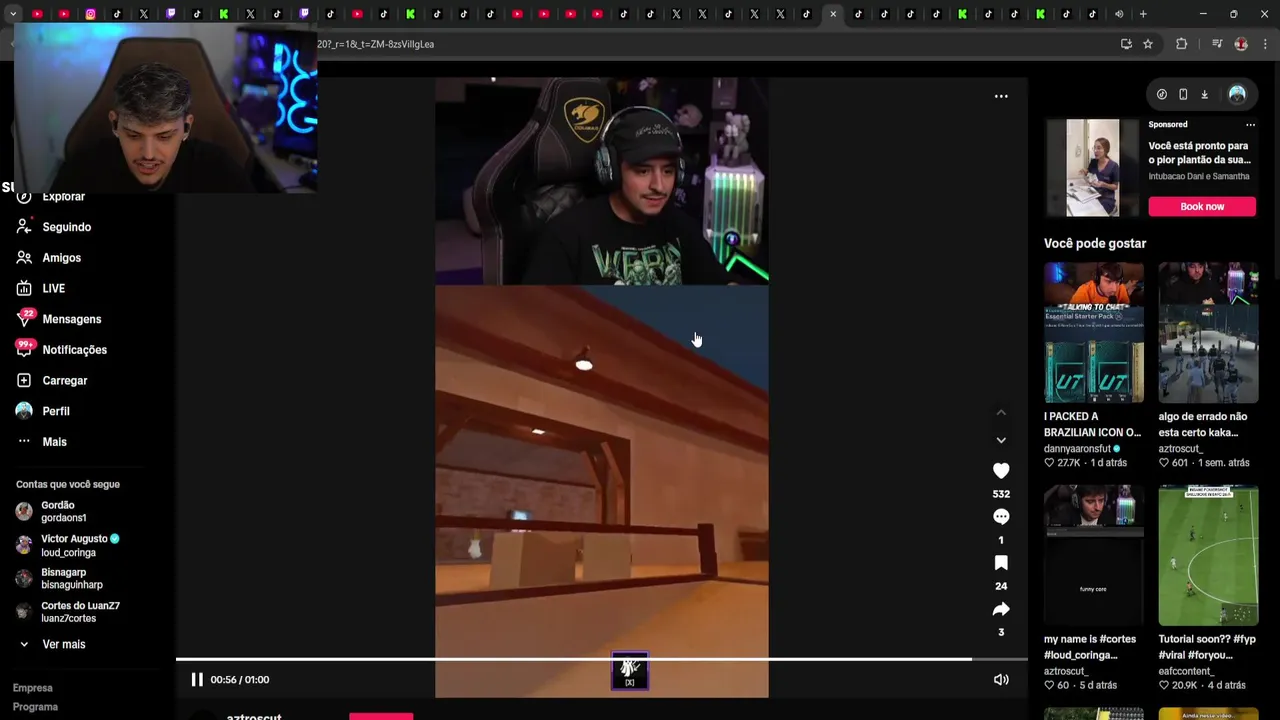Open followed account Cortes do LuanZ7
Image resolution: width=1280 pixels, height=720 pixels.
tap(68, 612)
